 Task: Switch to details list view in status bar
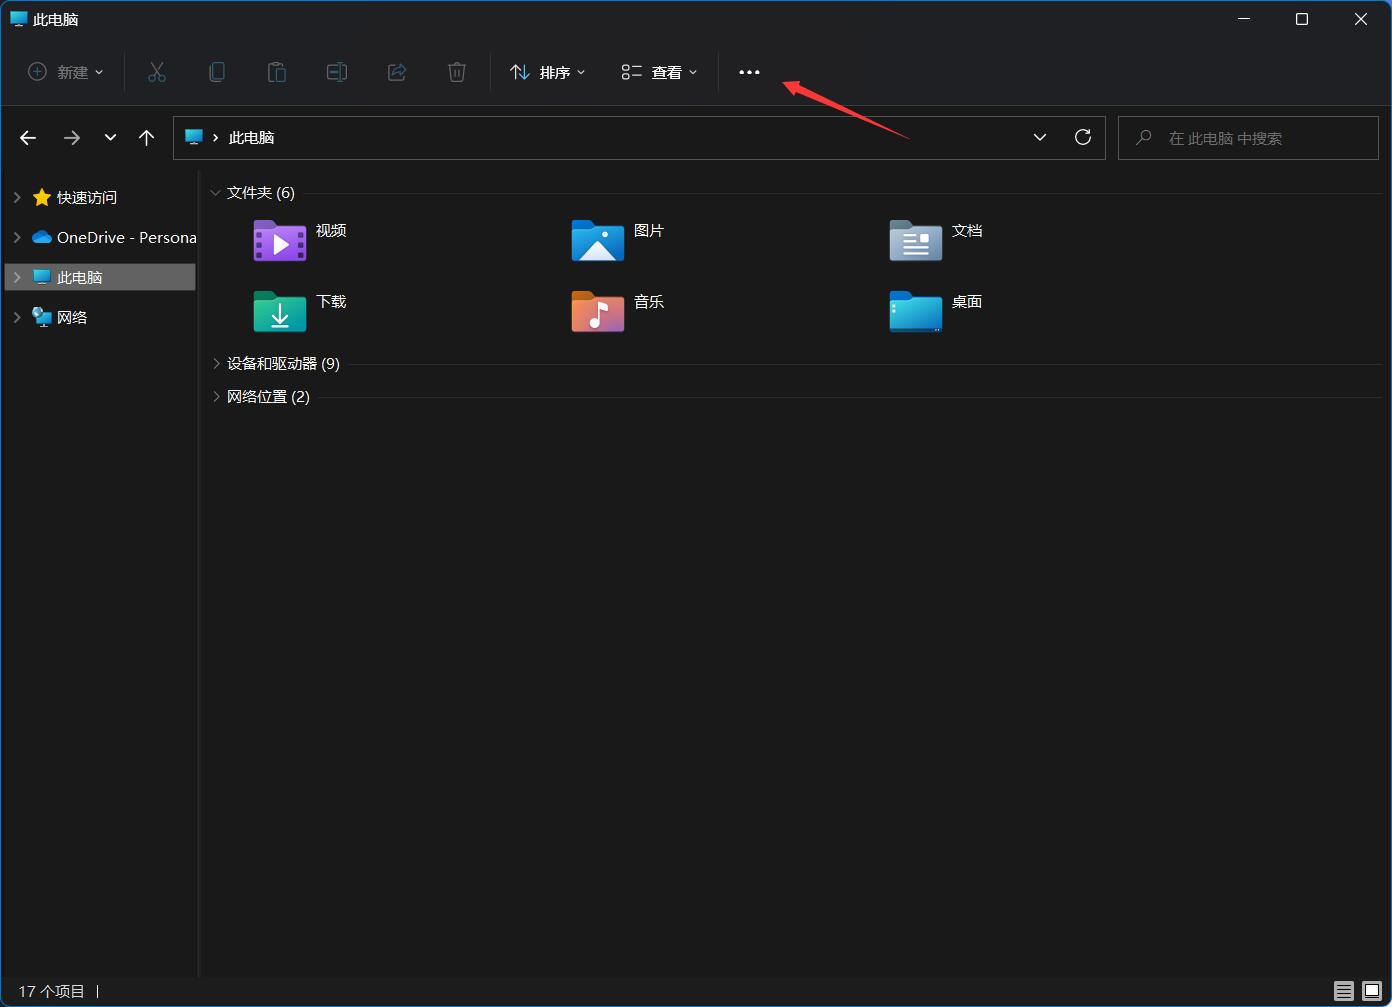pyautogui.click(x=1343, y=991)
